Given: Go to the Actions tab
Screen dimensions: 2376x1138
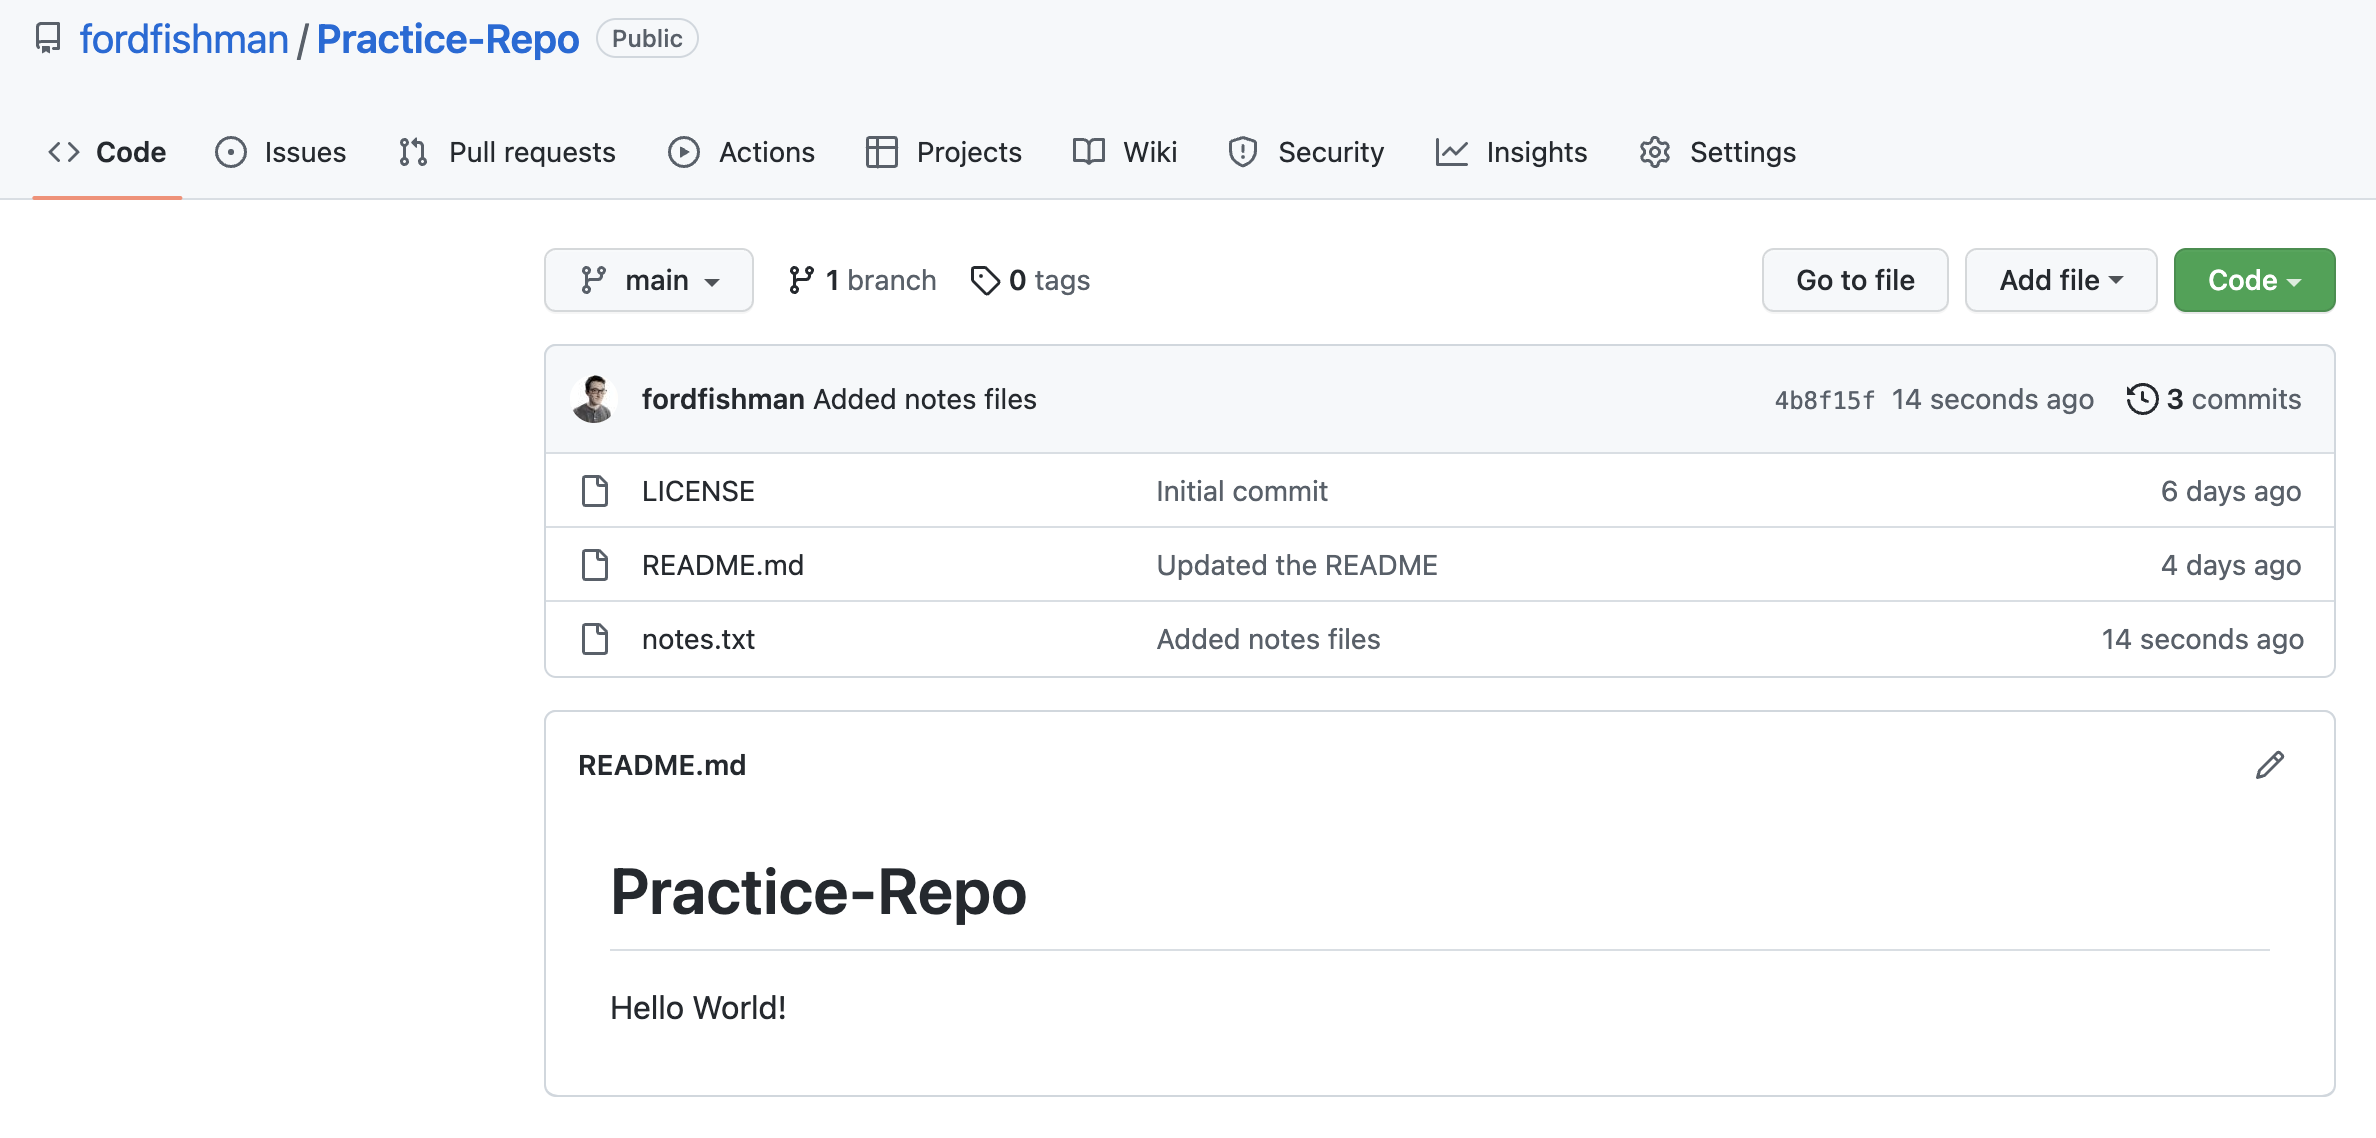Looking at the screenshot, I should click(741, 152).
